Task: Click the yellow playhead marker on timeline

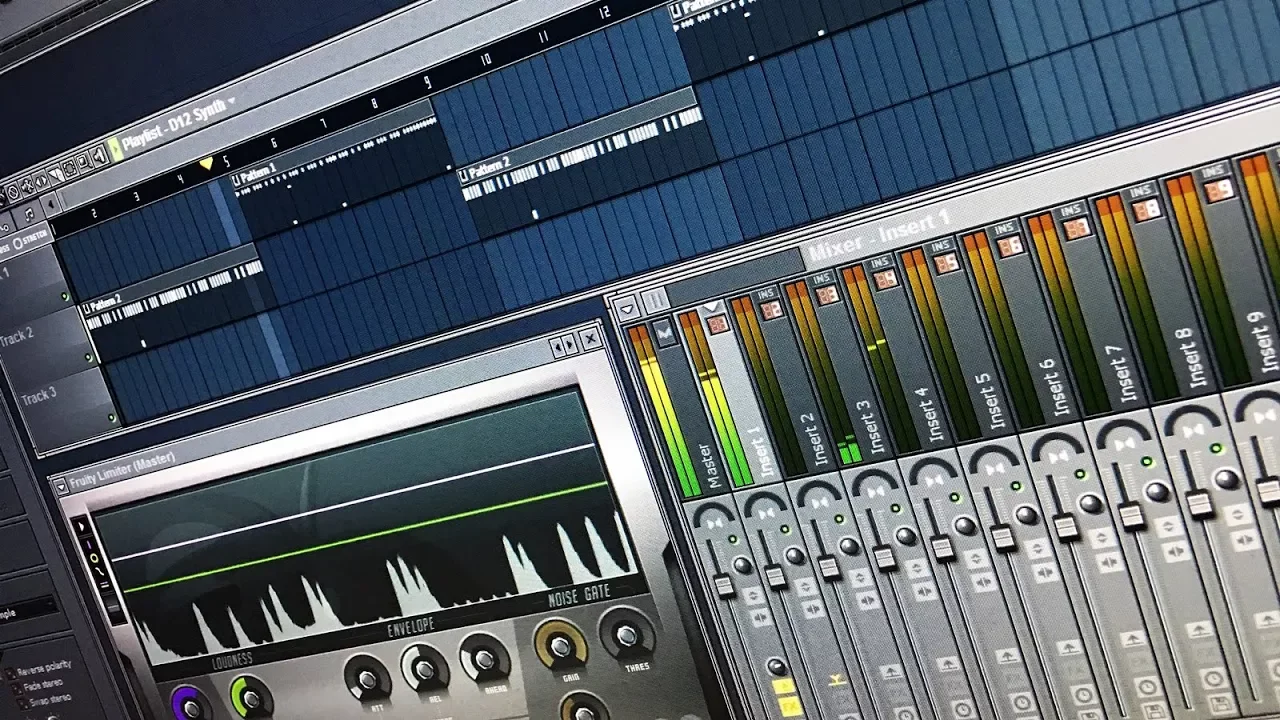Action: click(206, 163)
